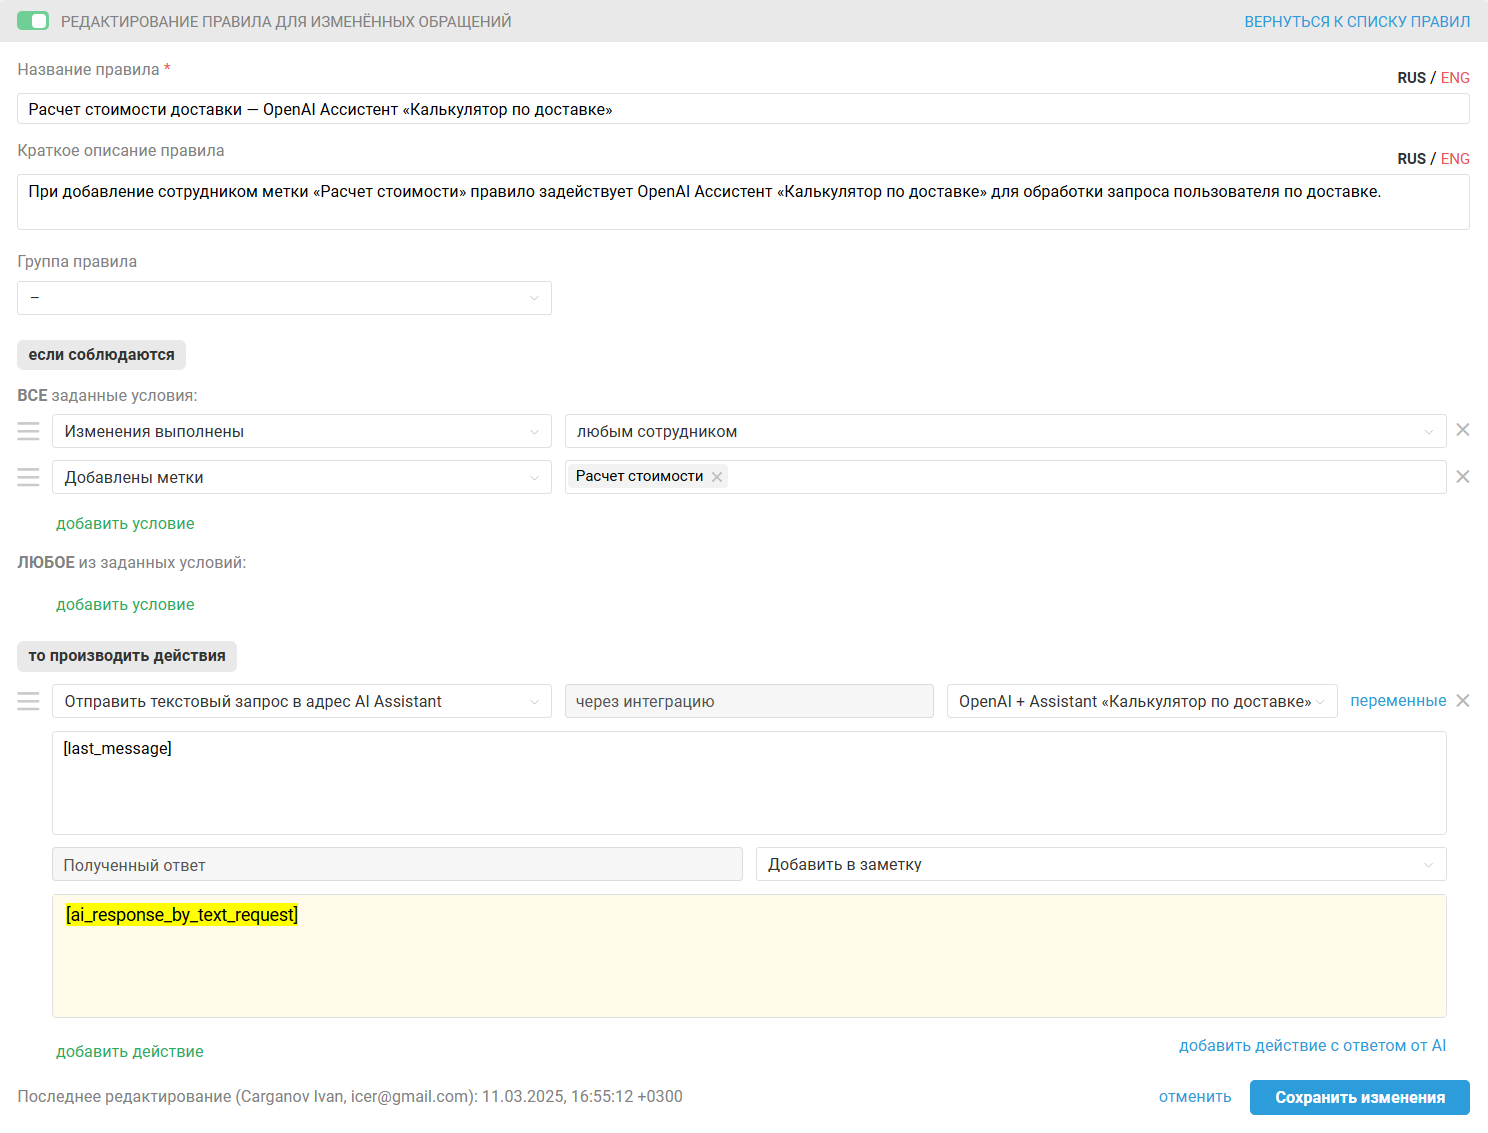Click the 'Последнее редактирование' status text
Image resolution: width=1488 pixels, height=1133 pixels.
pos(350,1097)
